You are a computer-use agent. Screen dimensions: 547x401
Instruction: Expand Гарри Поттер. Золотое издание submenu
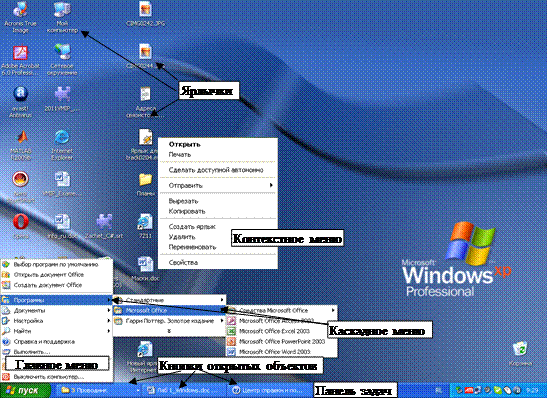point(170,321)
